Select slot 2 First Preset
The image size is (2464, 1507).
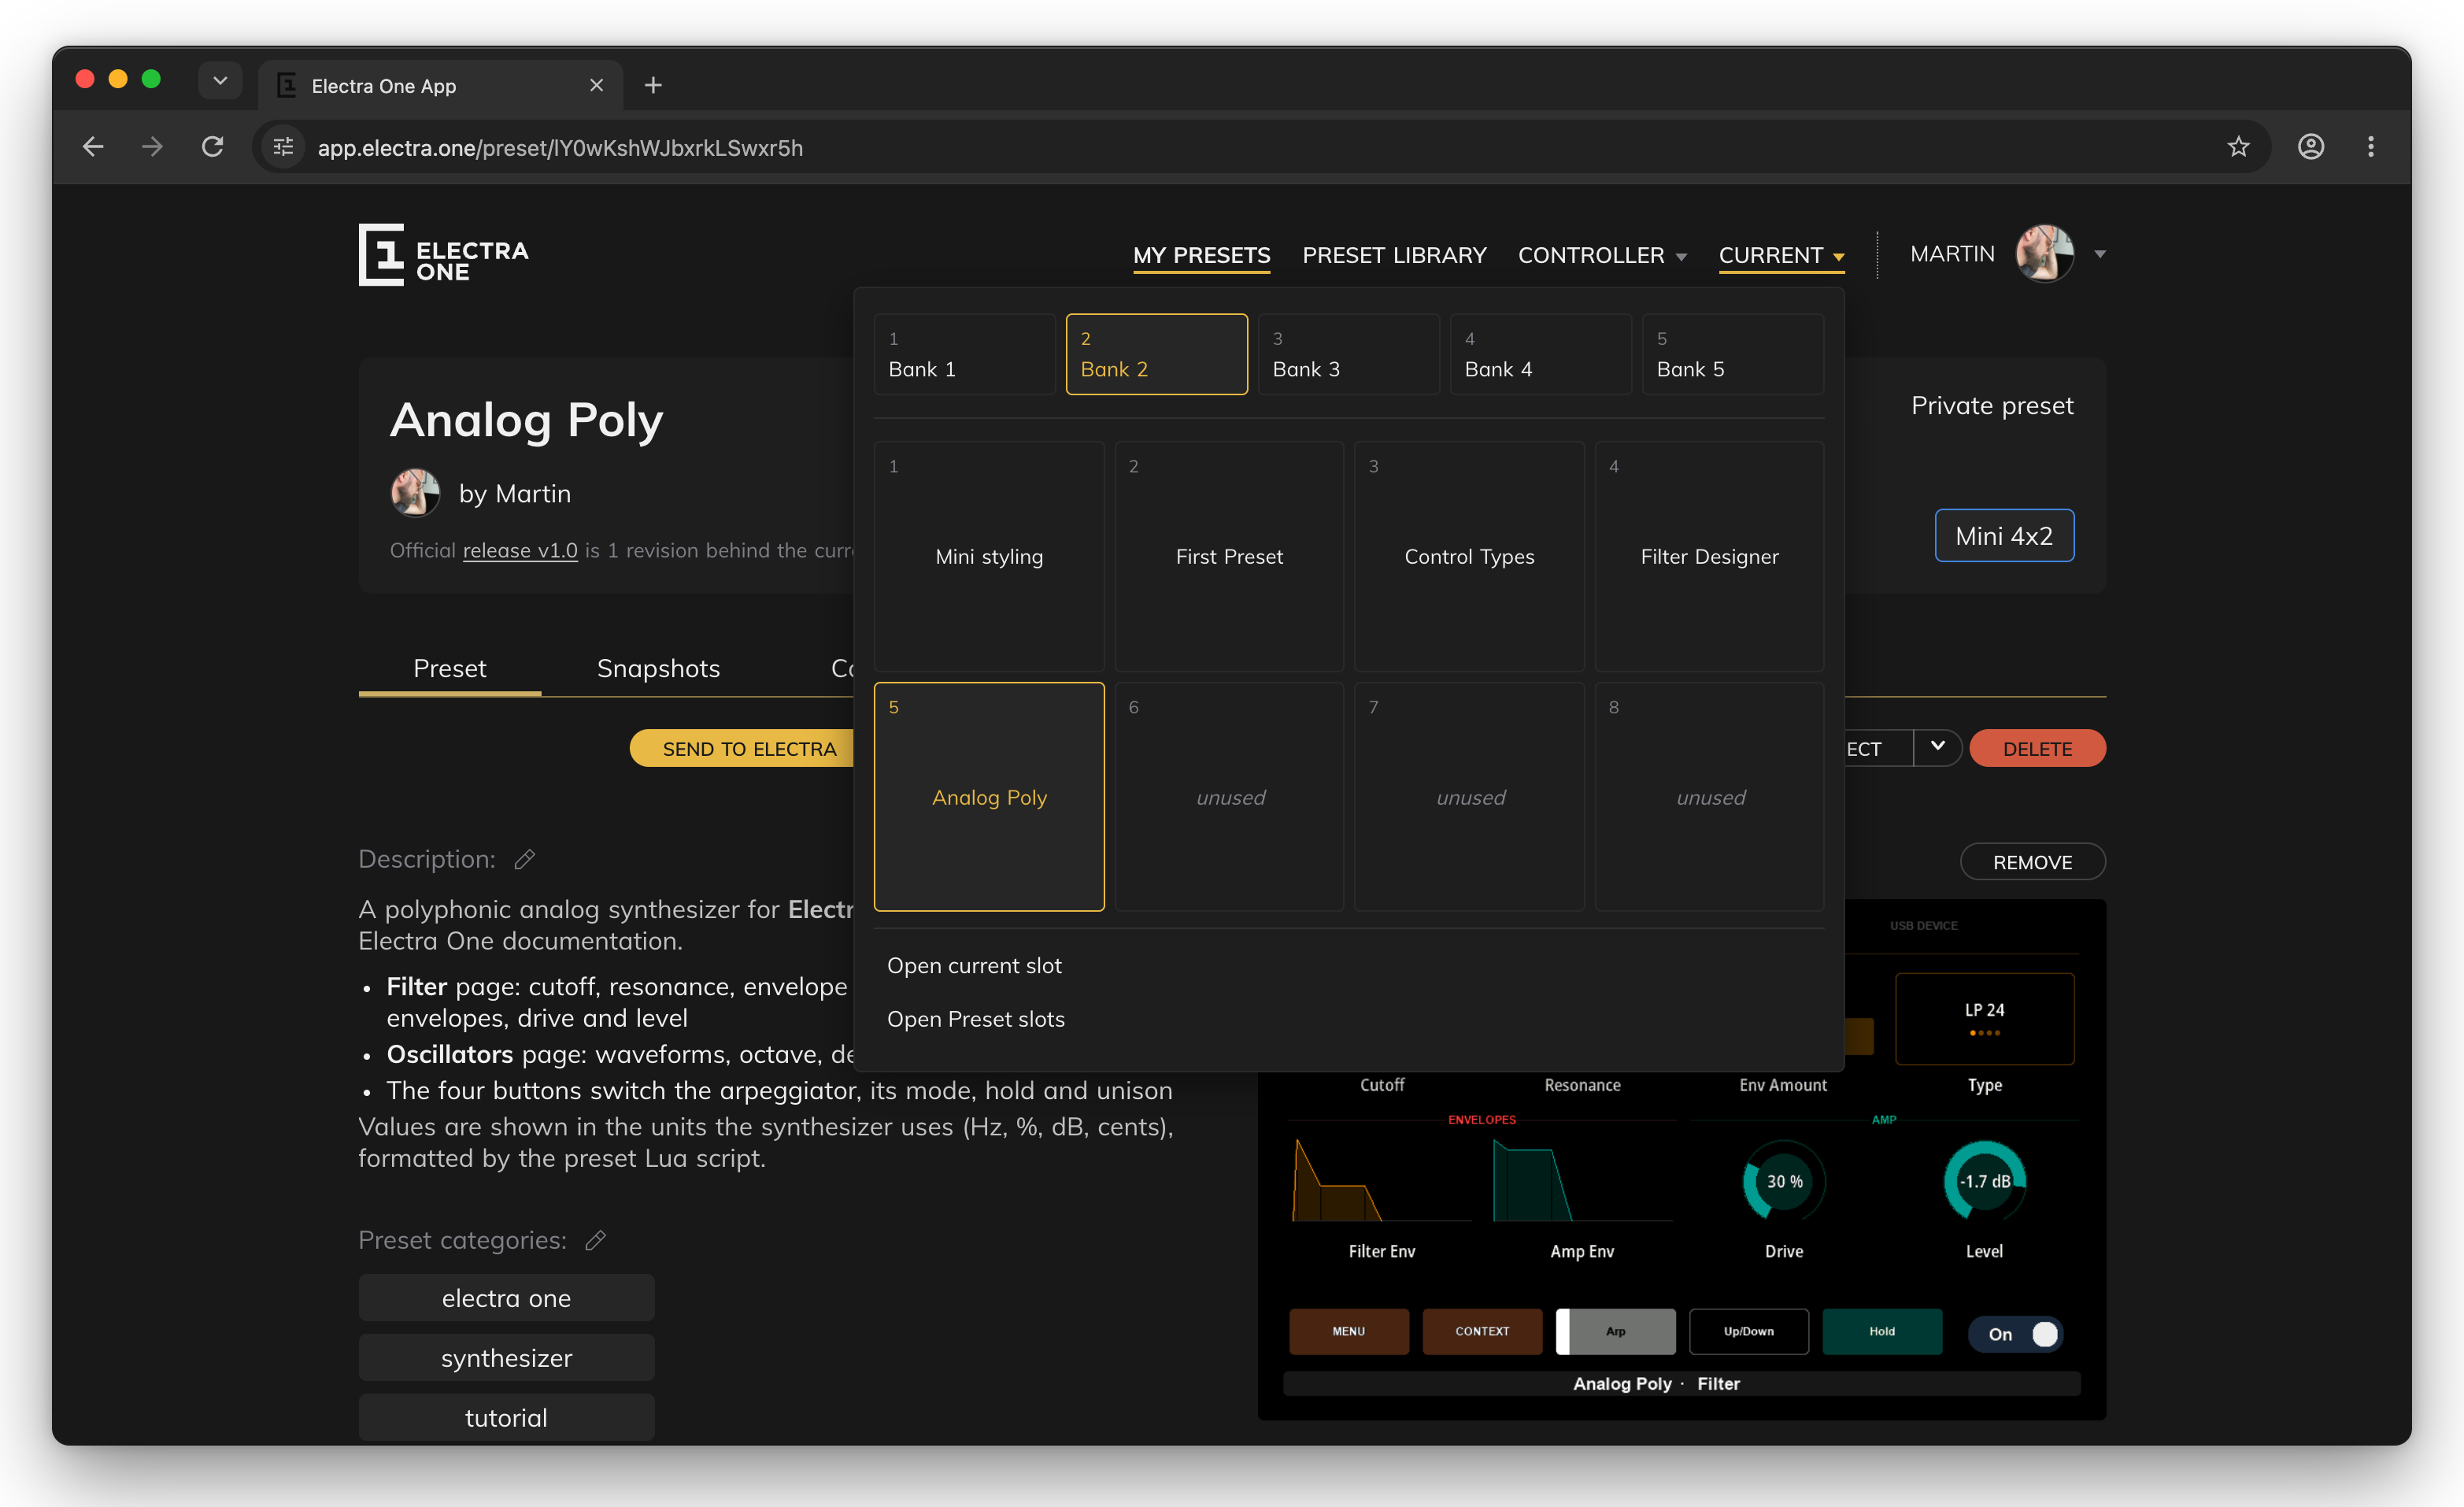(1229, 556)
